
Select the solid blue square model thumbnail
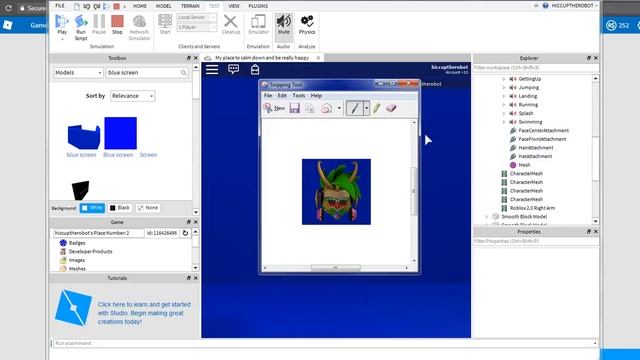click(x=120, y=133)
